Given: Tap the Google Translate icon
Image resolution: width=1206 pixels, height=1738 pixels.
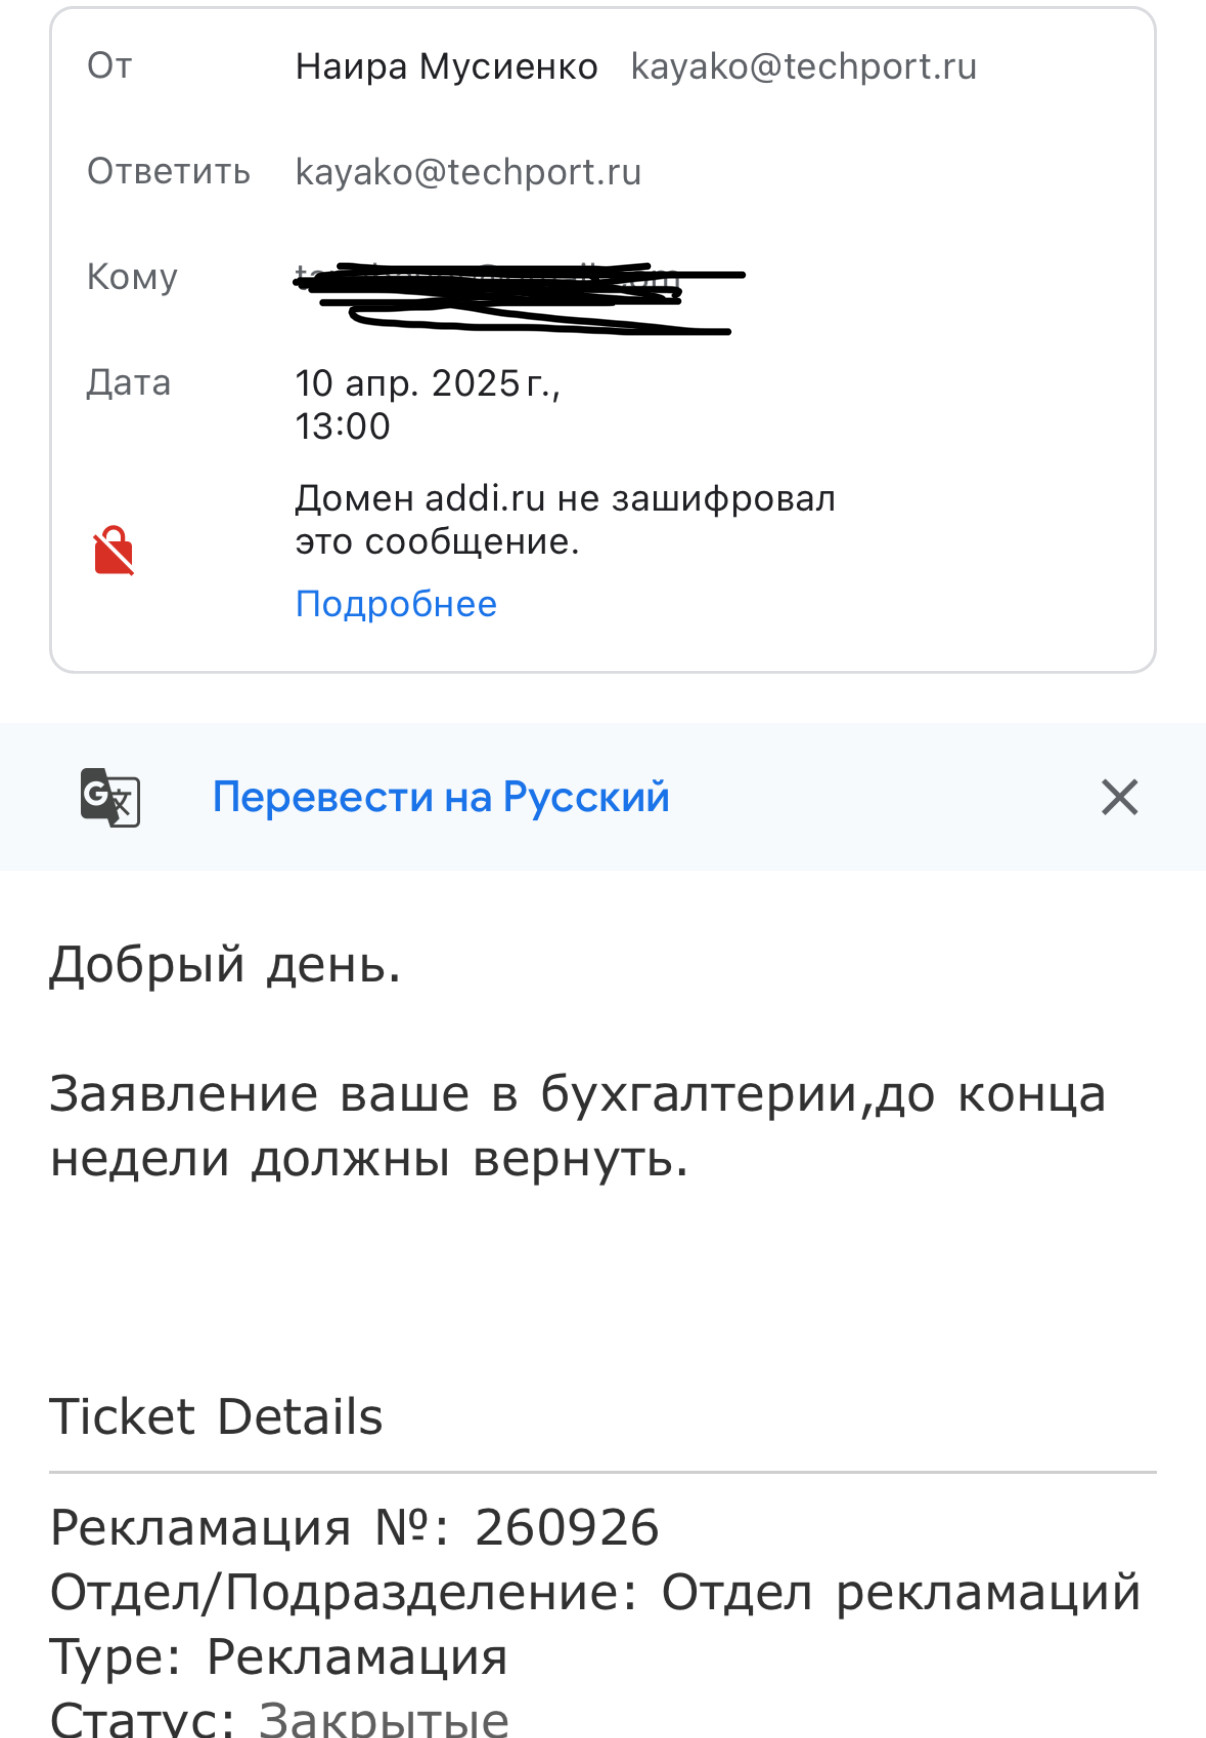Looking at the screenshot, I should click(x=110, y=797).
